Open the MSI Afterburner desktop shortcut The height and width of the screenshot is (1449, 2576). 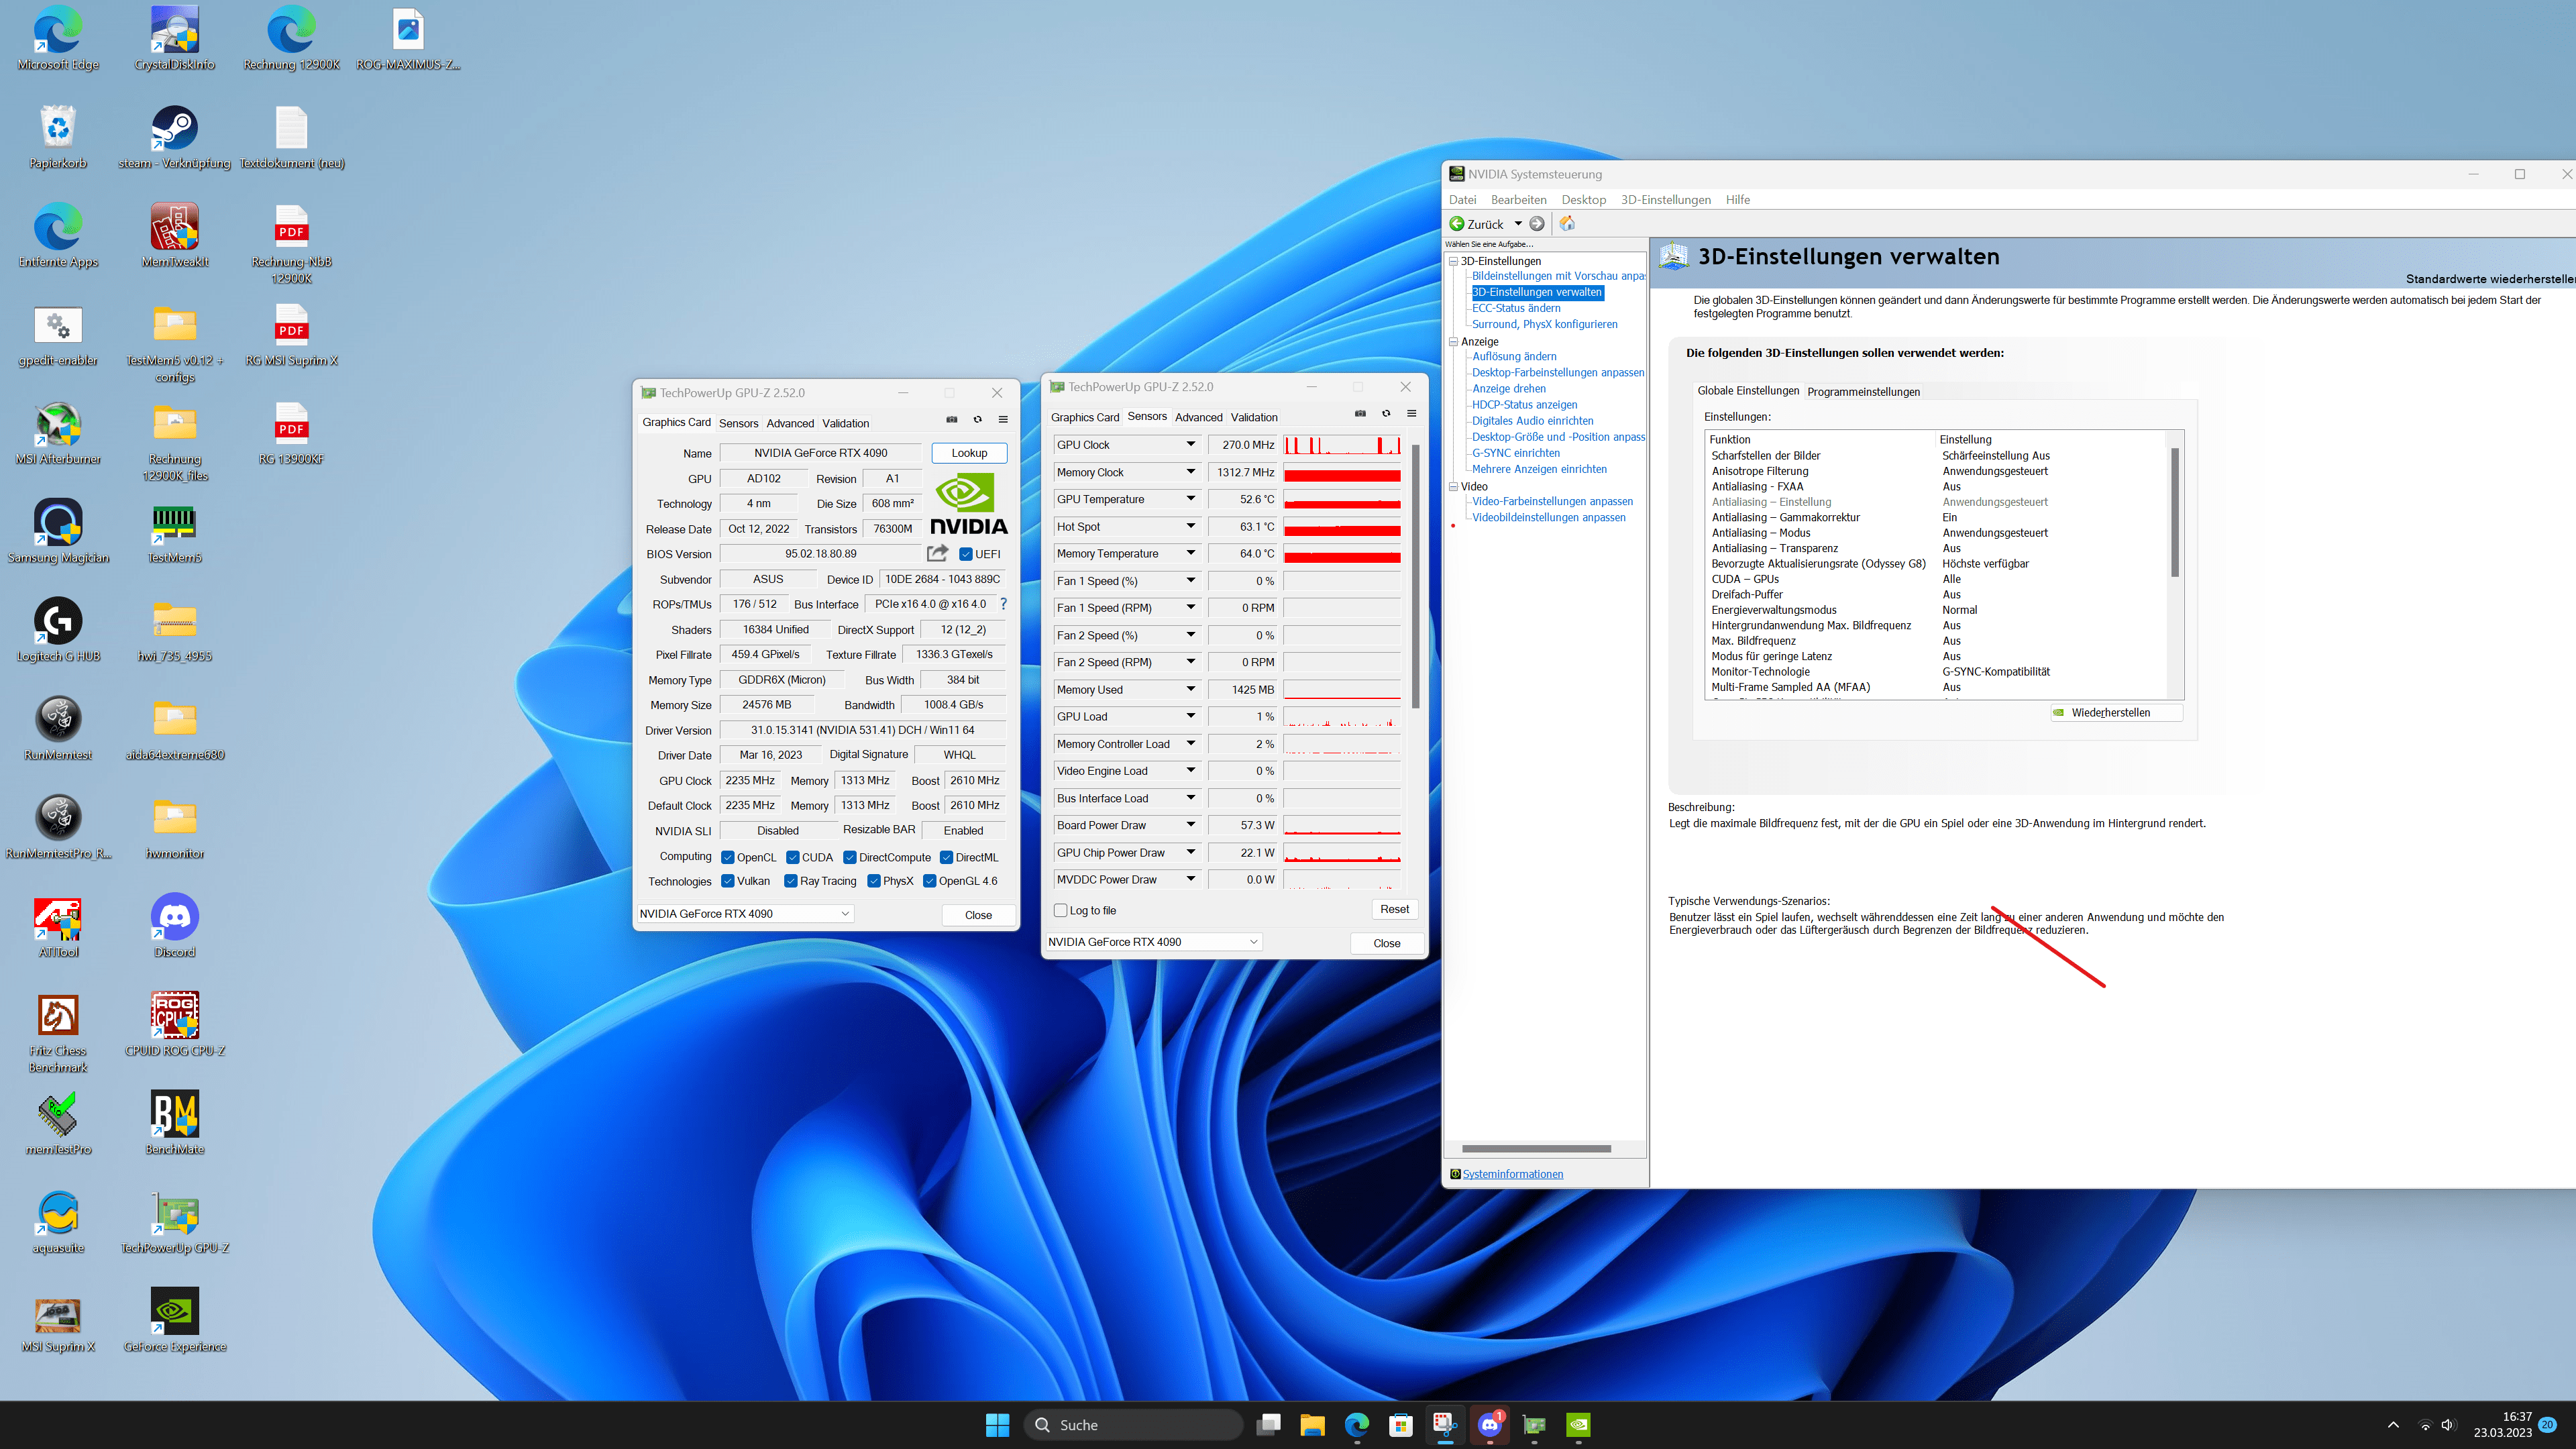(58, 434)
